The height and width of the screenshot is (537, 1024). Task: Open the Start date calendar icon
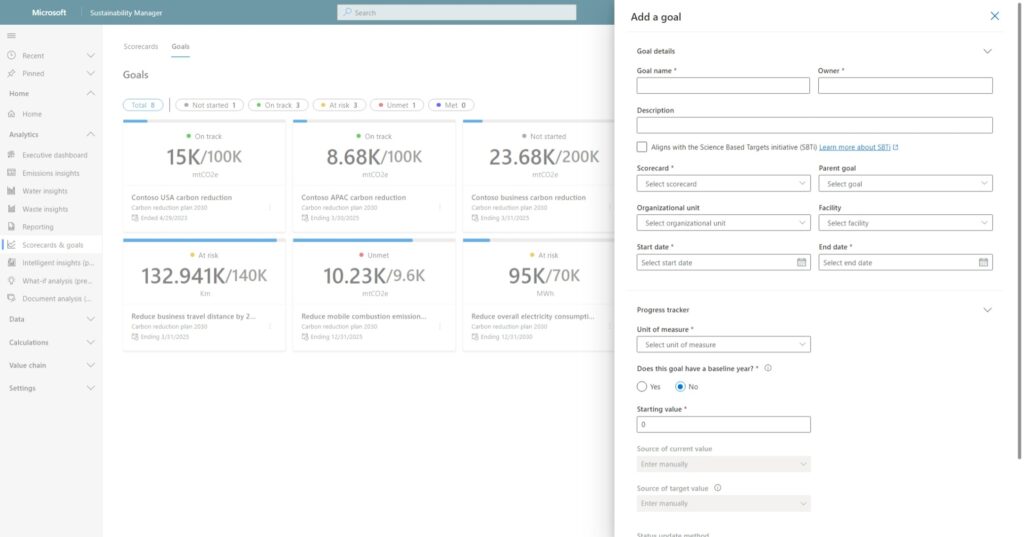(x=801, y=263)
